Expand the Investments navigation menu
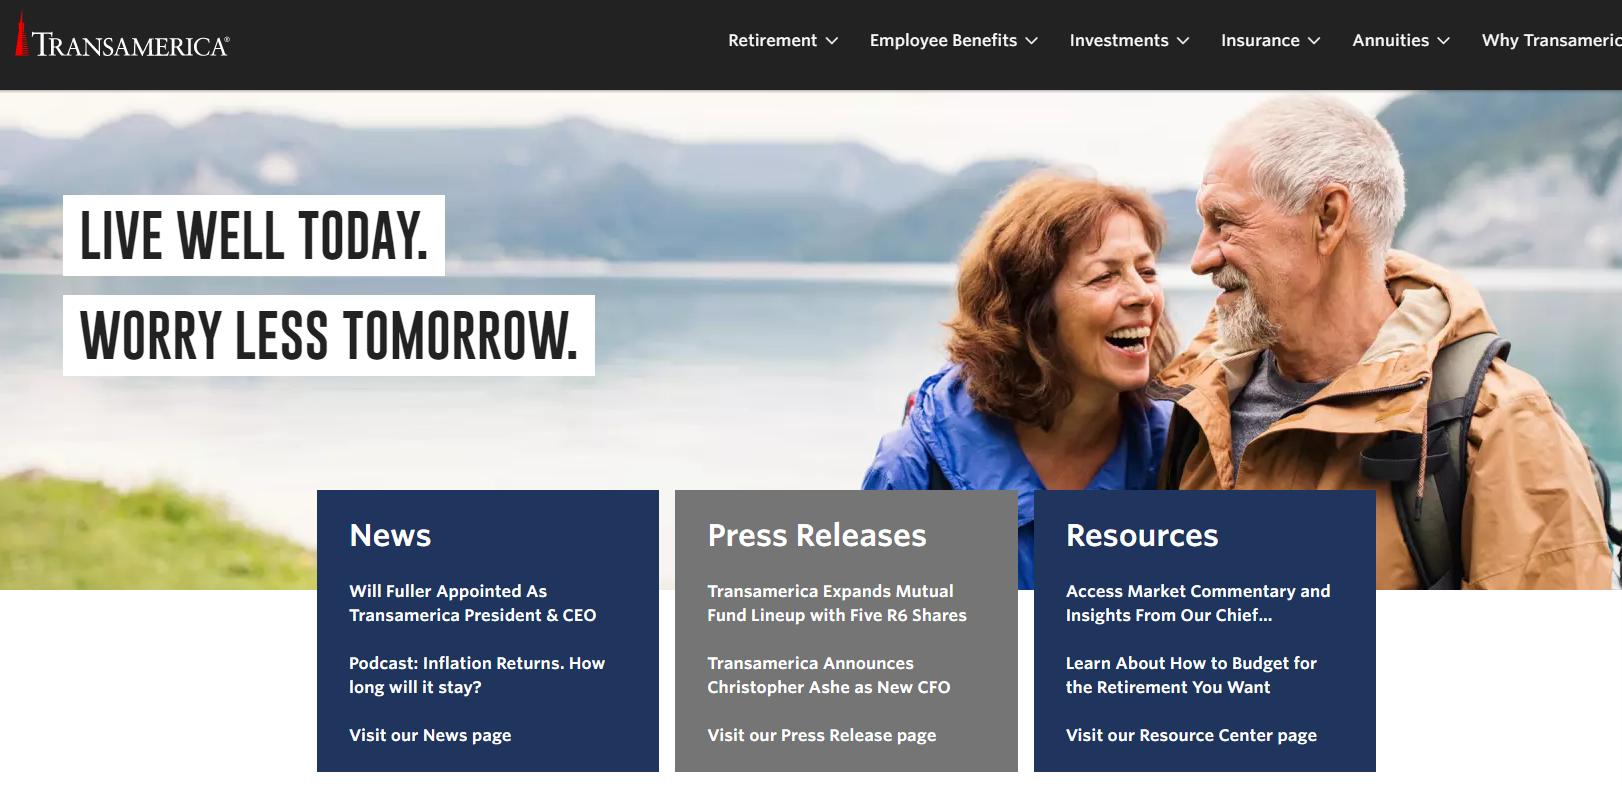The image size is (1622, 786). tap(1129, 40)
